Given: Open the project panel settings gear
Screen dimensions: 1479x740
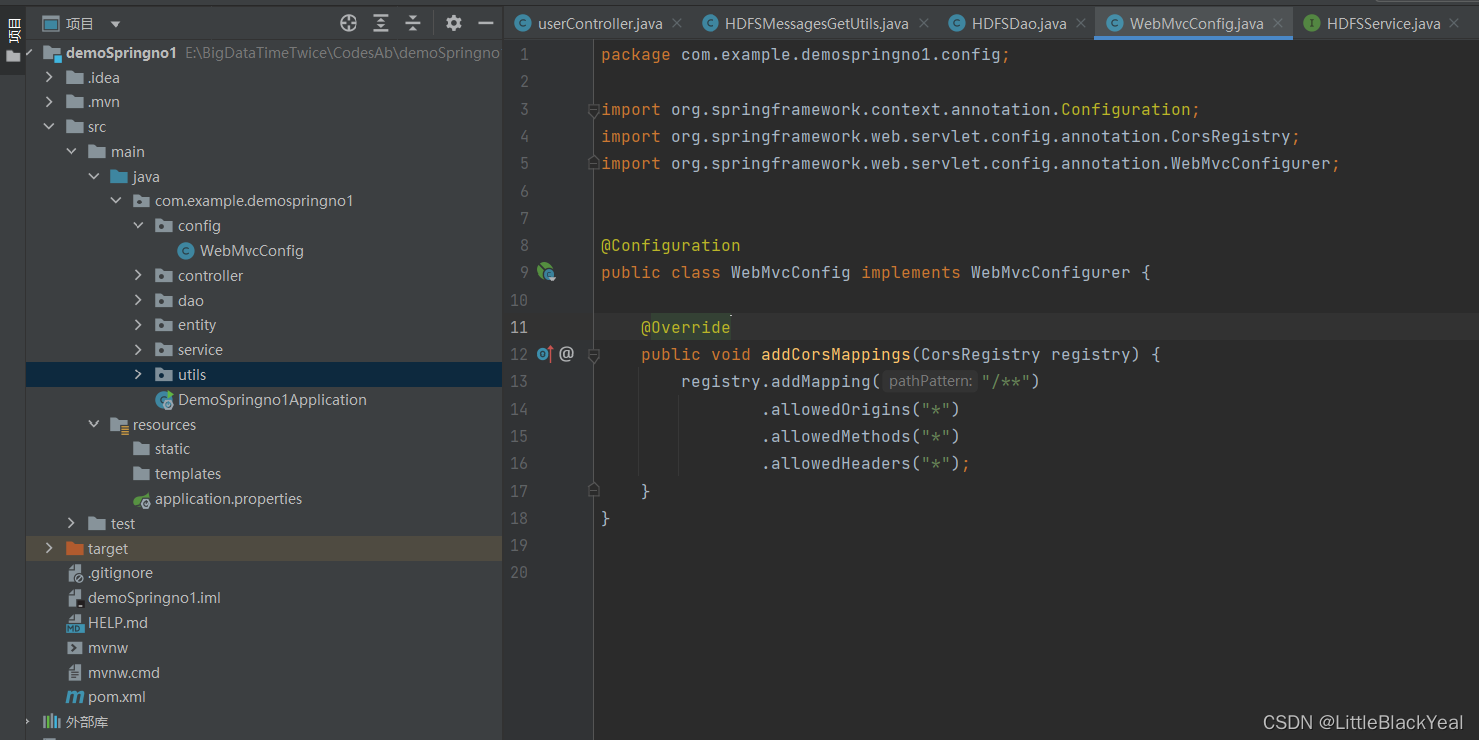Looking at the screenshot, I should coord(454,23).
